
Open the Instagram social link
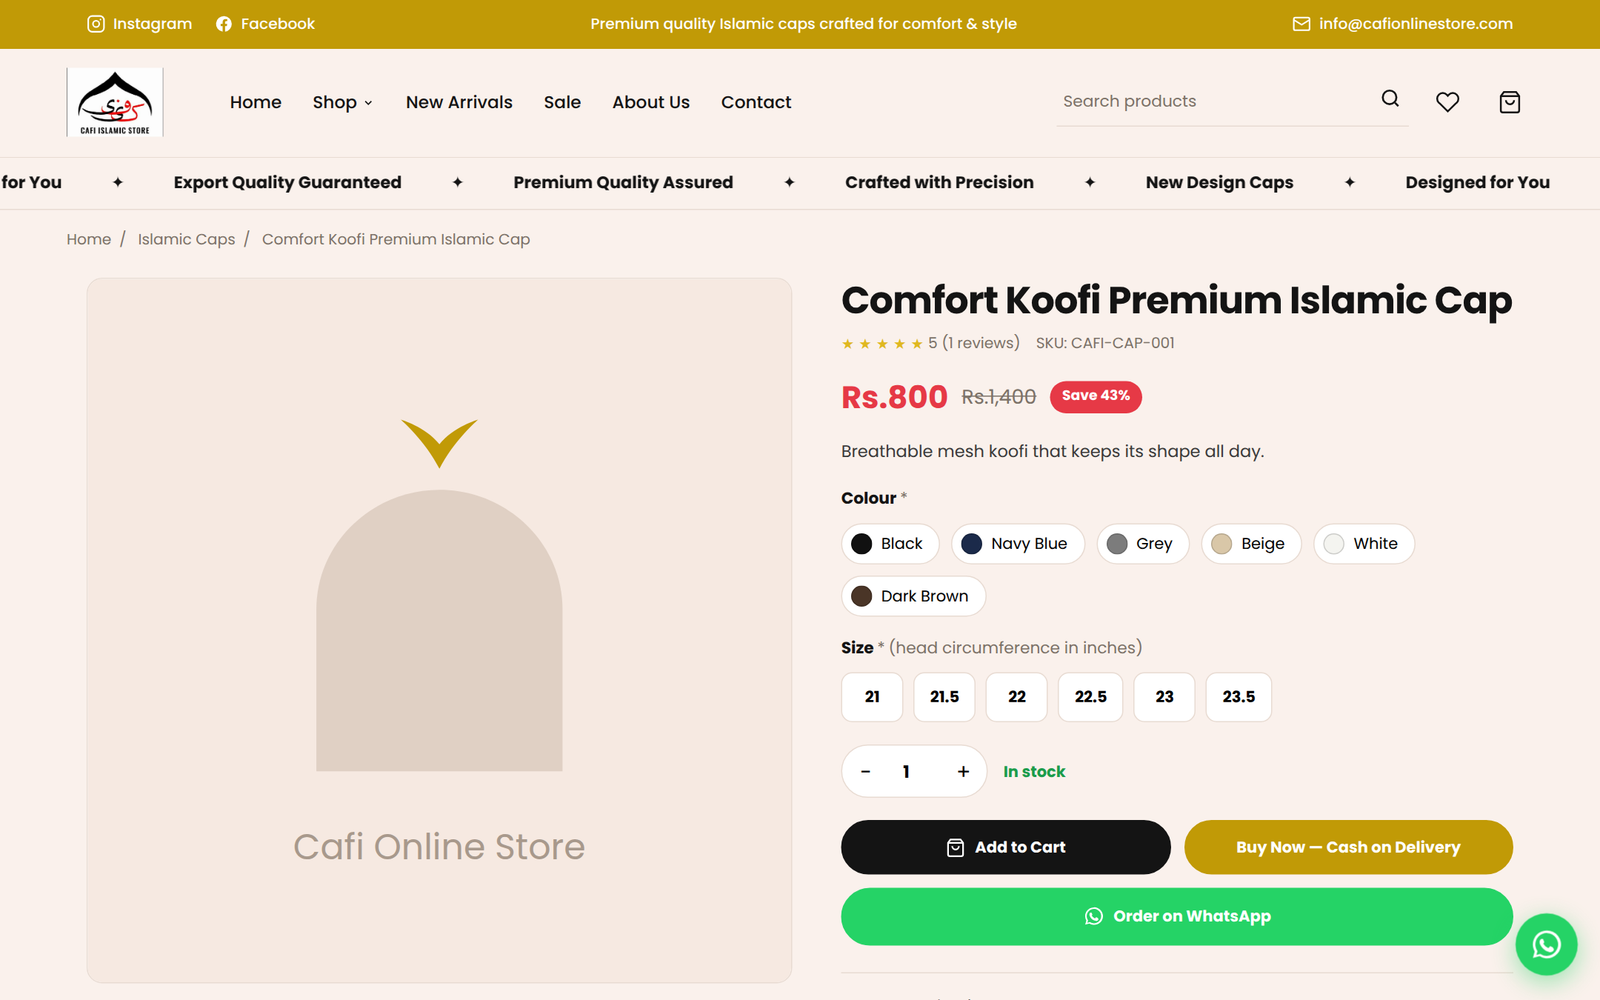tap(139, 24)
